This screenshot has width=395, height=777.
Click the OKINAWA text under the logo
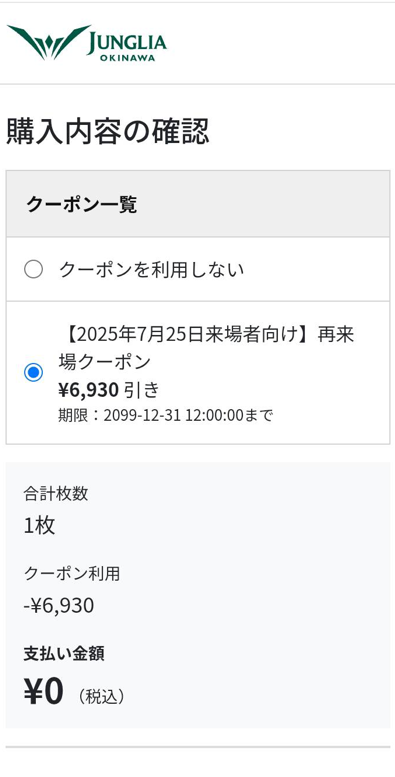[127, 58]
